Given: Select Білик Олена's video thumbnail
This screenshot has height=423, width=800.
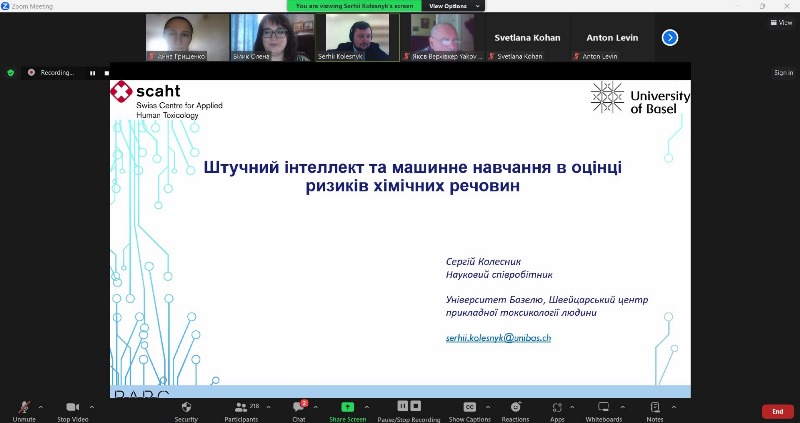Looking at the screenshot, I should [x=272, y=38].
